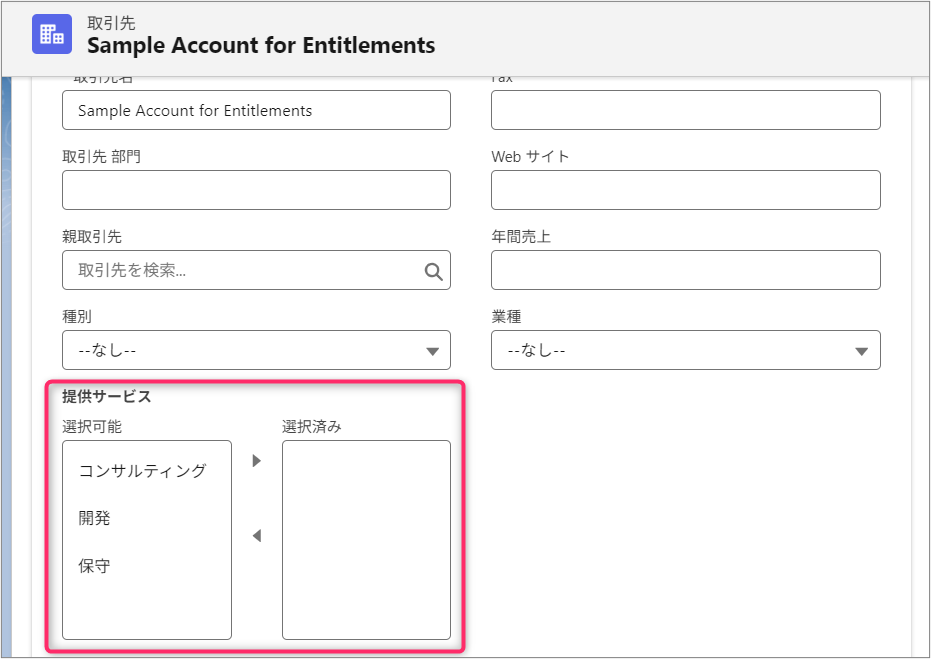Click the Fax input field
The image size is (931, 659).
click(x=685, y=111)
